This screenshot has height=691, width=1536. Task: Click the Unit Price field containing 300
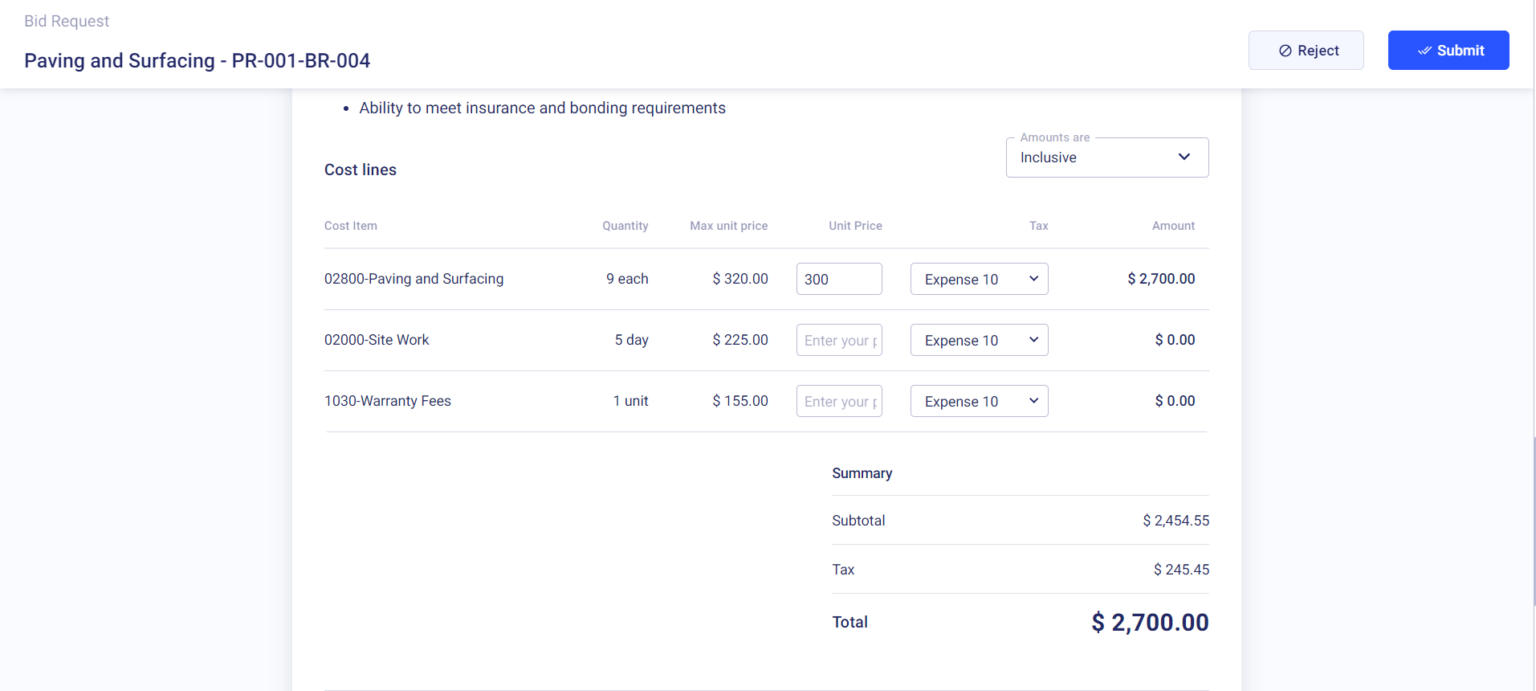coord(839,279)
